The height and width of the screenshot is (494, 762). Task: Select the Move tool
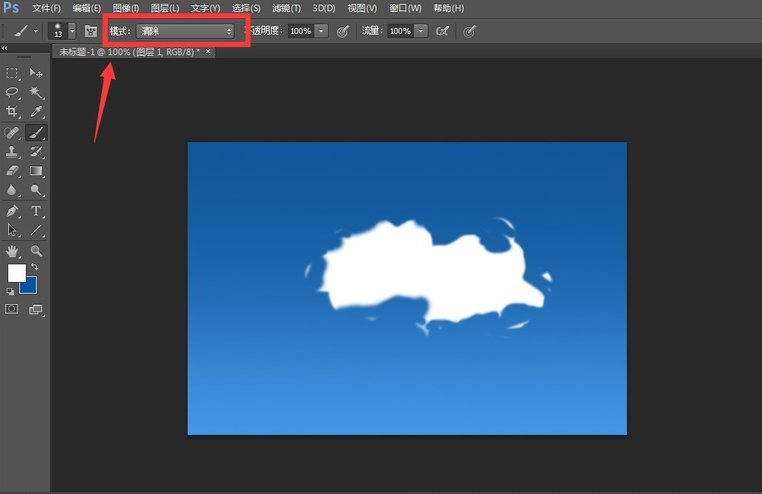(x=36, y=73)
